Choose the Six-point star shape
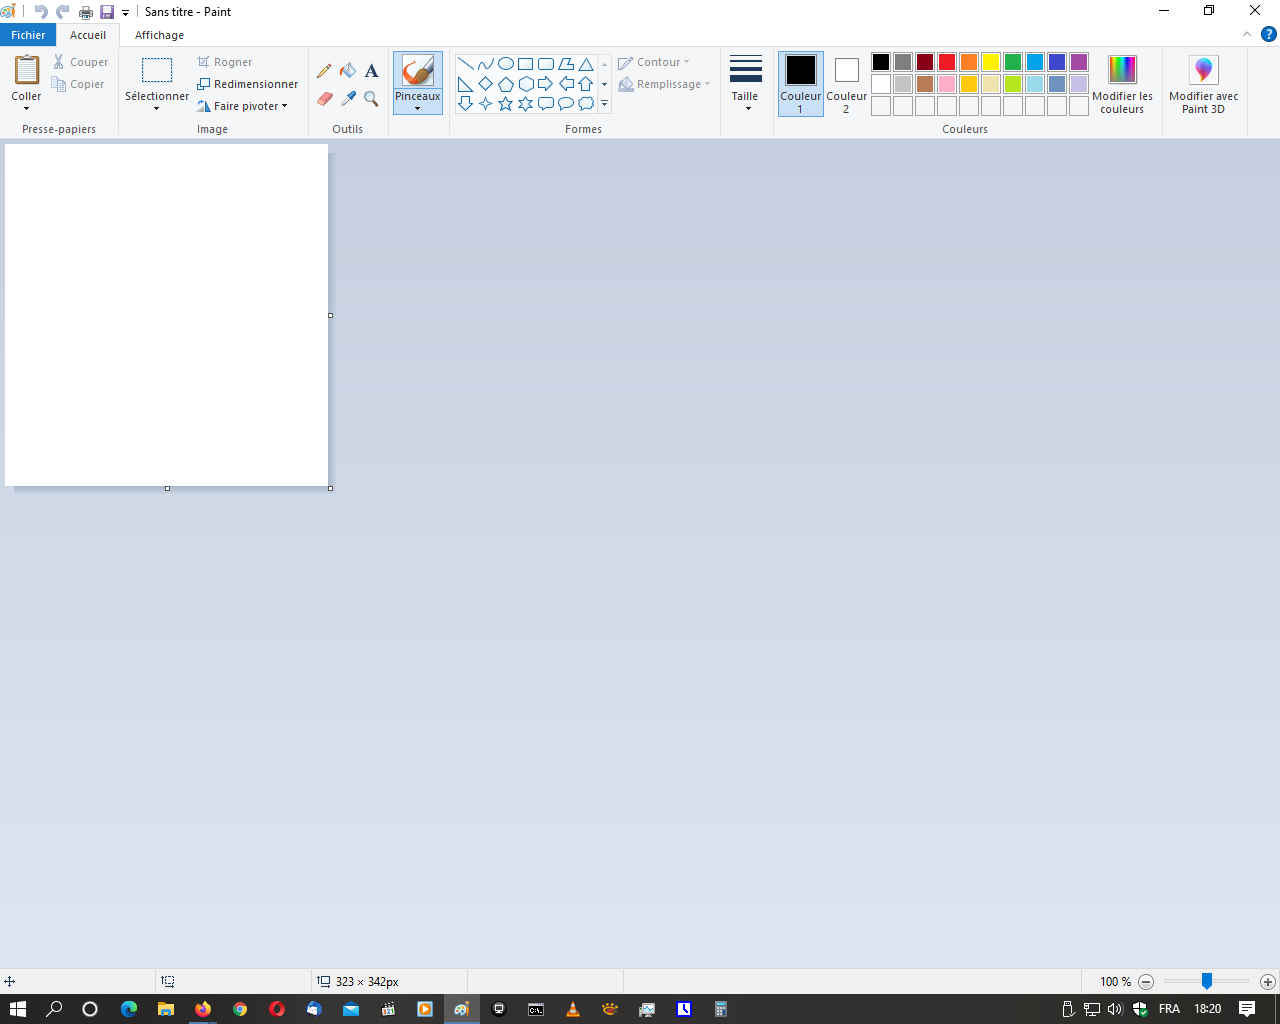Viewport: 1280px width, 1024px height. point(526,104)
